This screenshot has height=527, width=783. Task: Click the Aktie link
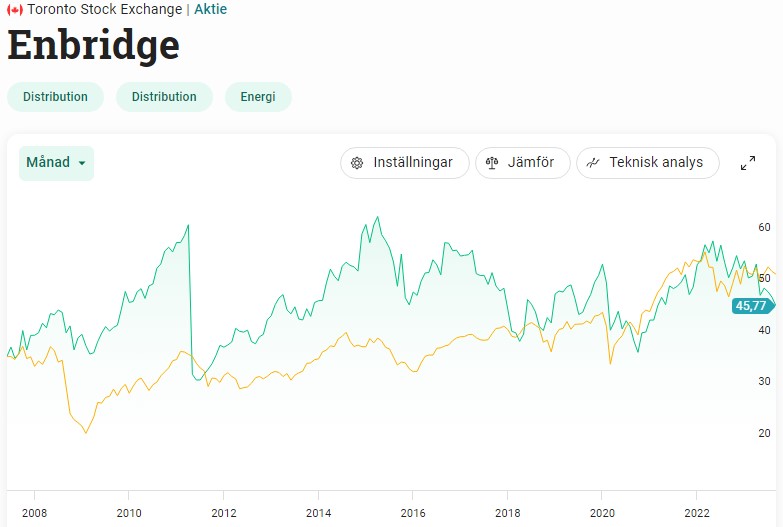[x=210, y=9]
